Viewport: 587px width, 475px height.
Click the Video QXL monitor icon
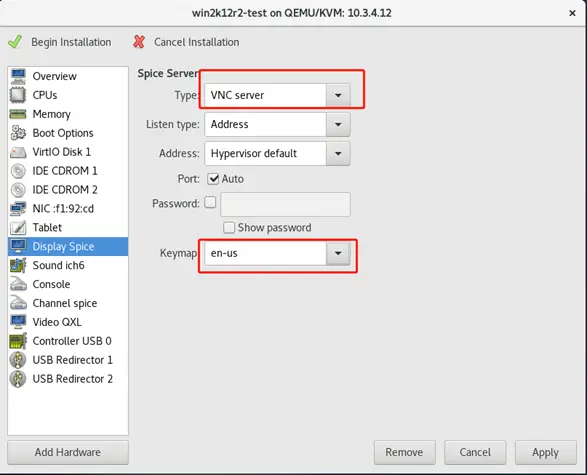coord(18,322)
